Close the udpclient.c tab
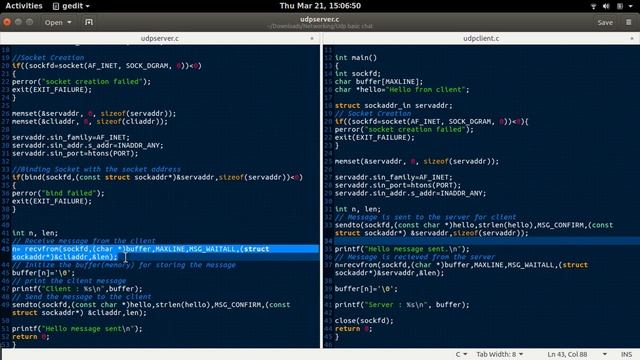The image size is (640, 360). 632,38
